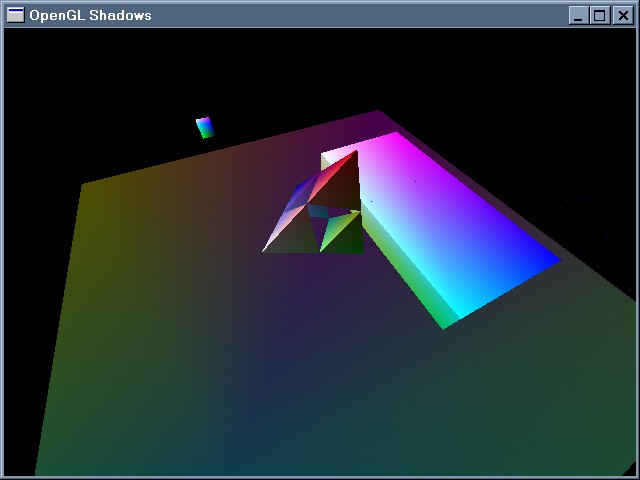Click the pyramid's green lower-right face
Image resolution: width=640 pixels, height=480 pixels.
[342, 235]
